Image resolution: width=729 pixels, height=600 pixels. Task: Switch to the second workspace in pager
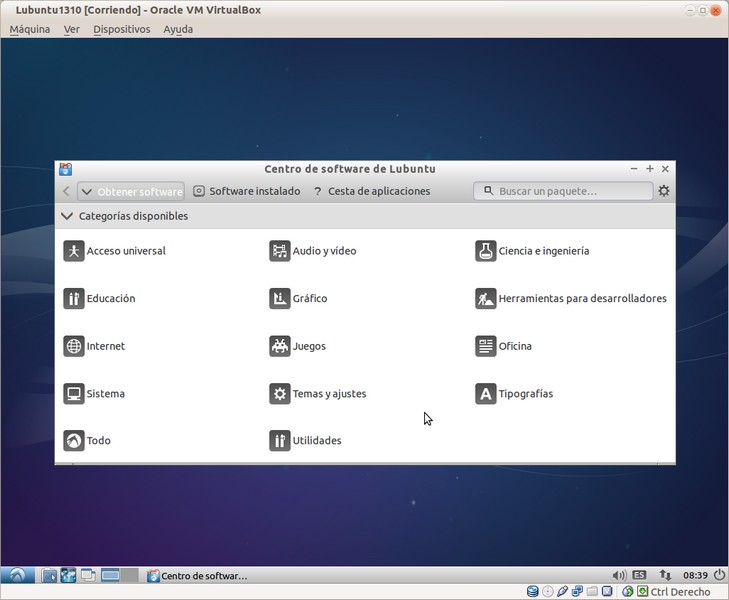coord(129,576)
